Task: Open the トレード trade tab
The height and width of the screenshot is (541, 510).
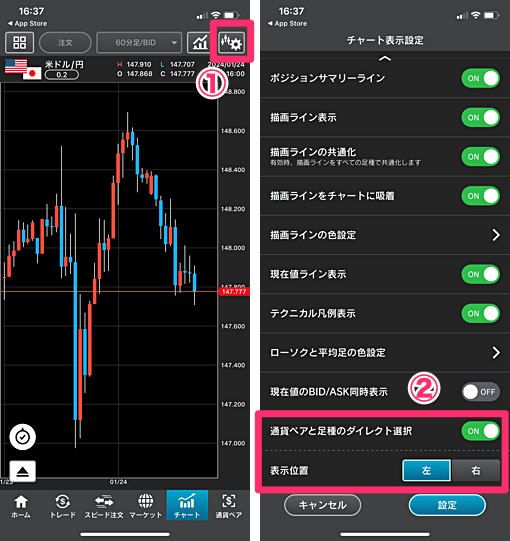Action: (x=62, y=506)
